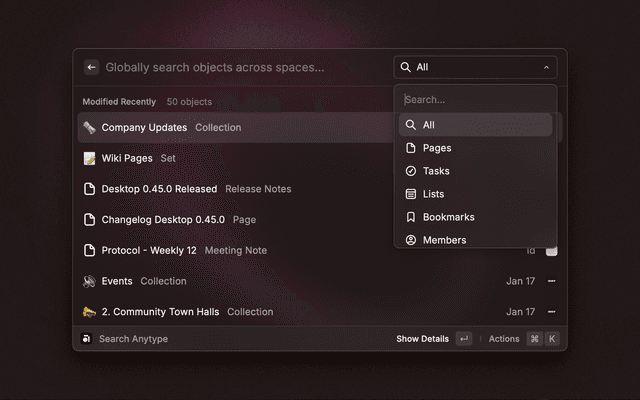
Task: Click the Desktop 0.45.0 Released page icon
Action: 89,189
